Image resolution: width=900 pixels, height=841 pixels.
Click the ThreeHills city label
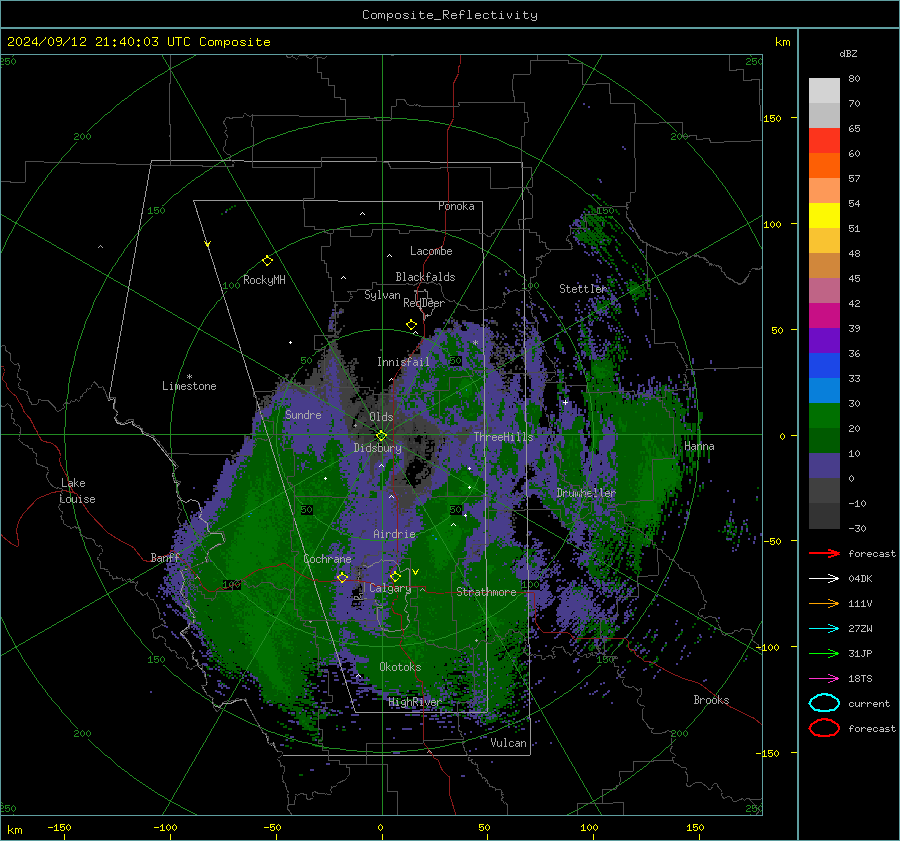coord(503,437)
